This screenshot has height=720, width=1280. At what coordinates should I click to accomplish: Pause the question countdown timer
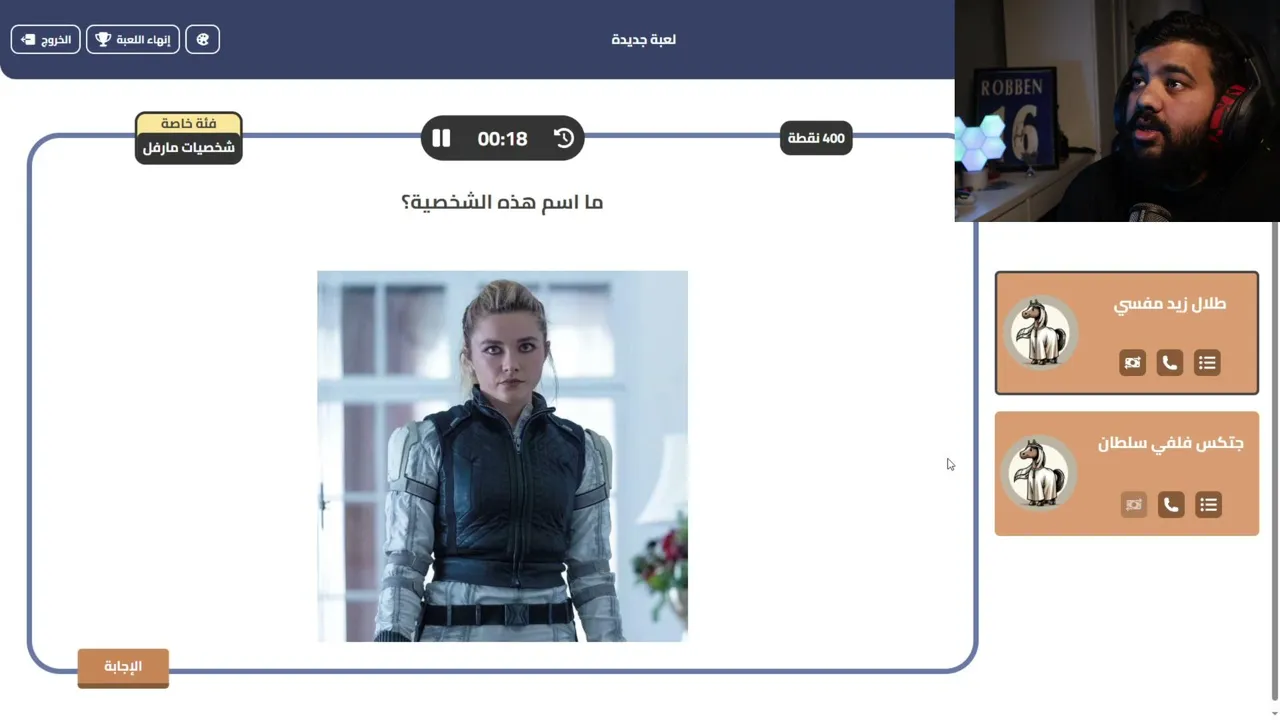click(441, 138)
